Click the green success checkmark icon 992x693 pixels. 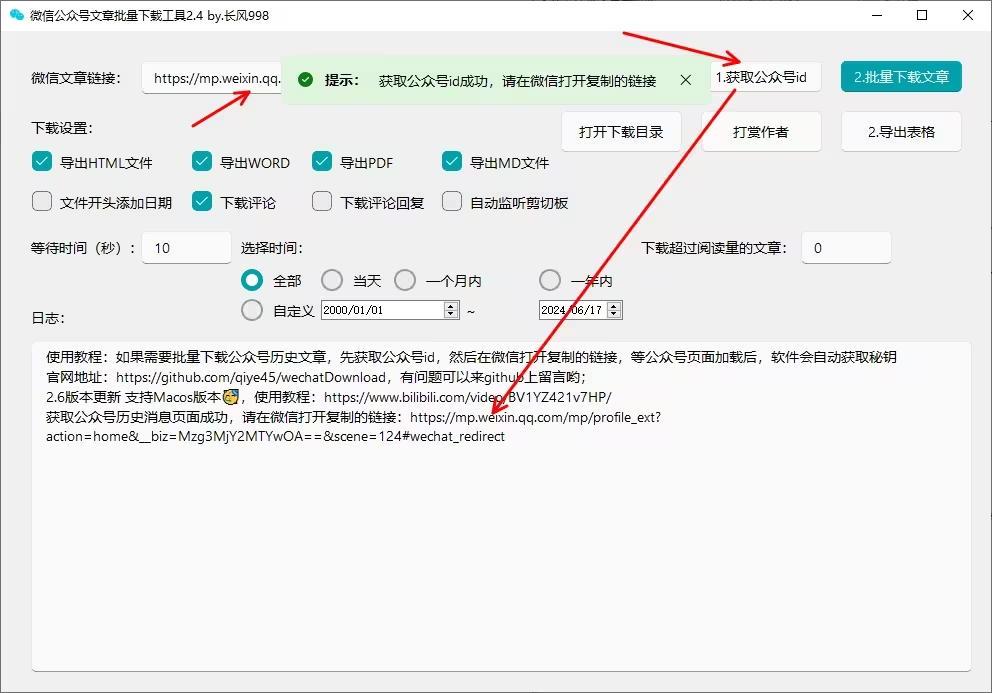click(x=306, y=80)
